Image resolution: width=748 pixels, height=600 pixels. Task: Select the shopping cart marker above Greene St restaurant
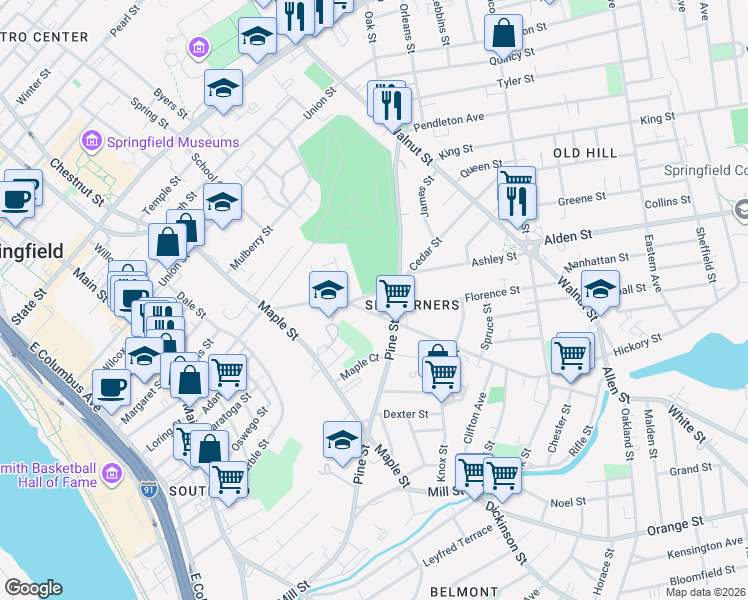[517, 175]
